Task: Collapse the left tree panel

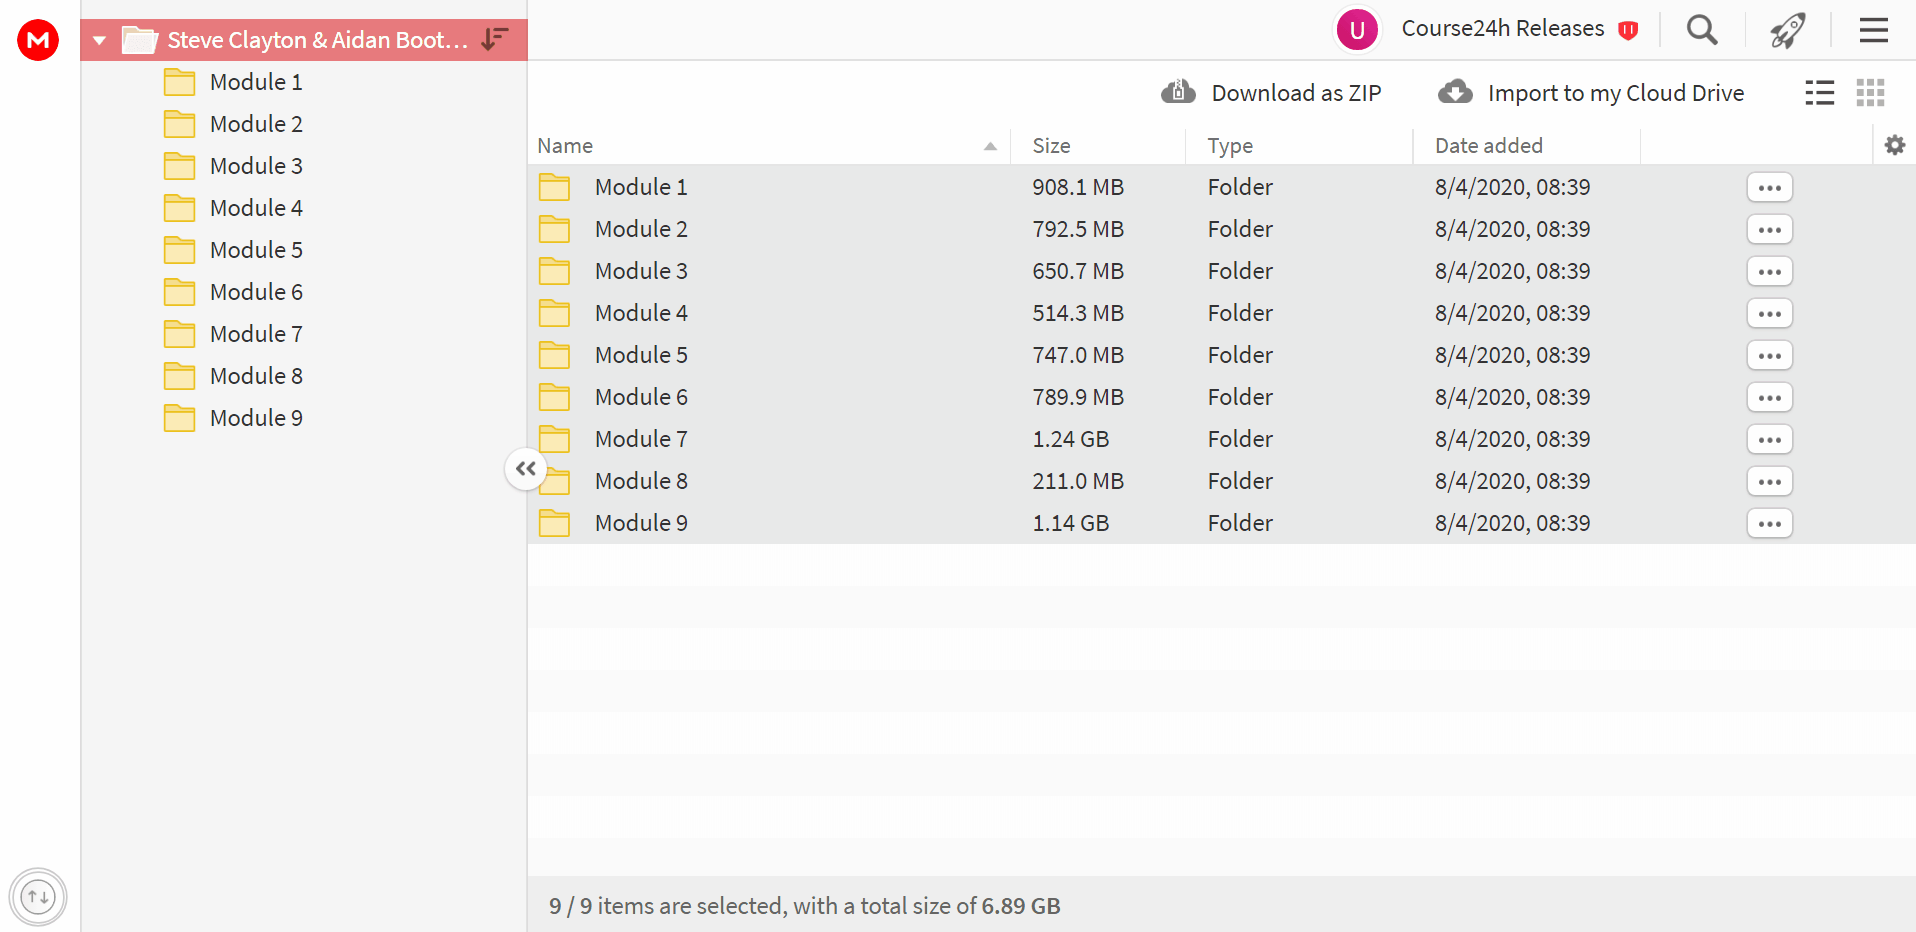Action: click(x=526, y=468)
